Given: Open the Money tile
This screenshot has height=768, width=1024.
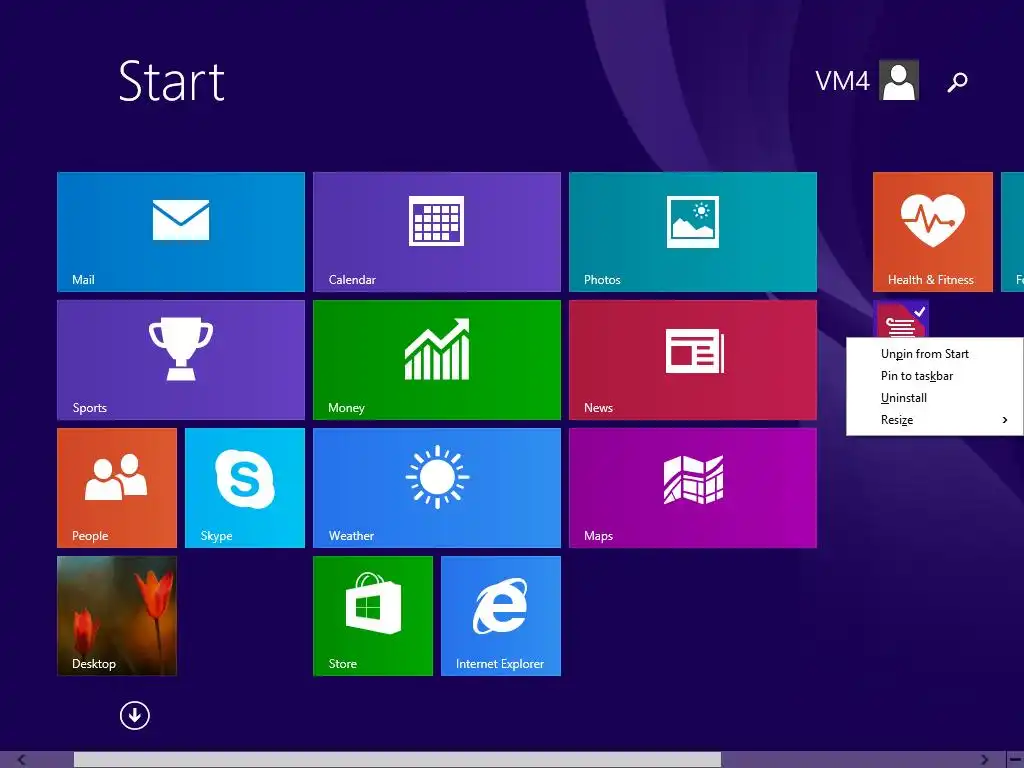Looking at the screenshot, I should pos(437,360).
